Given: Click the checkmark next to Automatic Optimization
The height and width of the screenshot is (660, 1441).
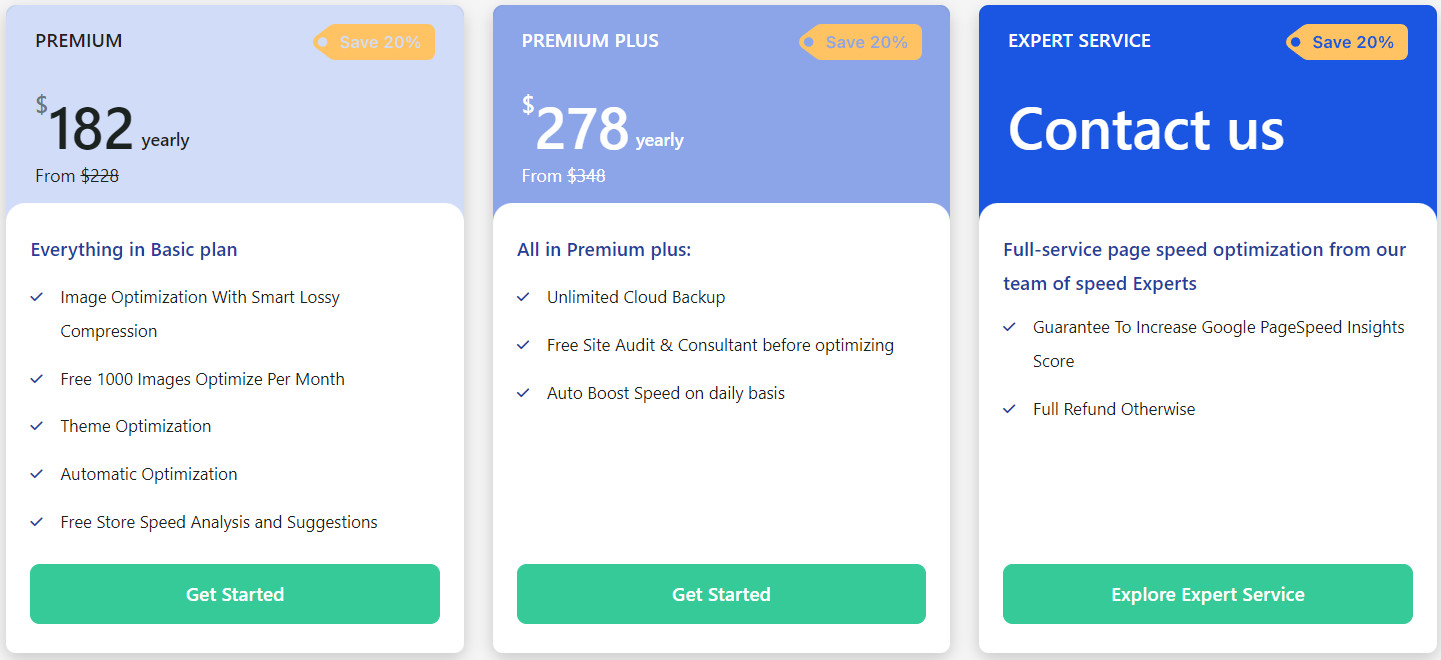Looking at the screenshot, I should tap(37, 474).
